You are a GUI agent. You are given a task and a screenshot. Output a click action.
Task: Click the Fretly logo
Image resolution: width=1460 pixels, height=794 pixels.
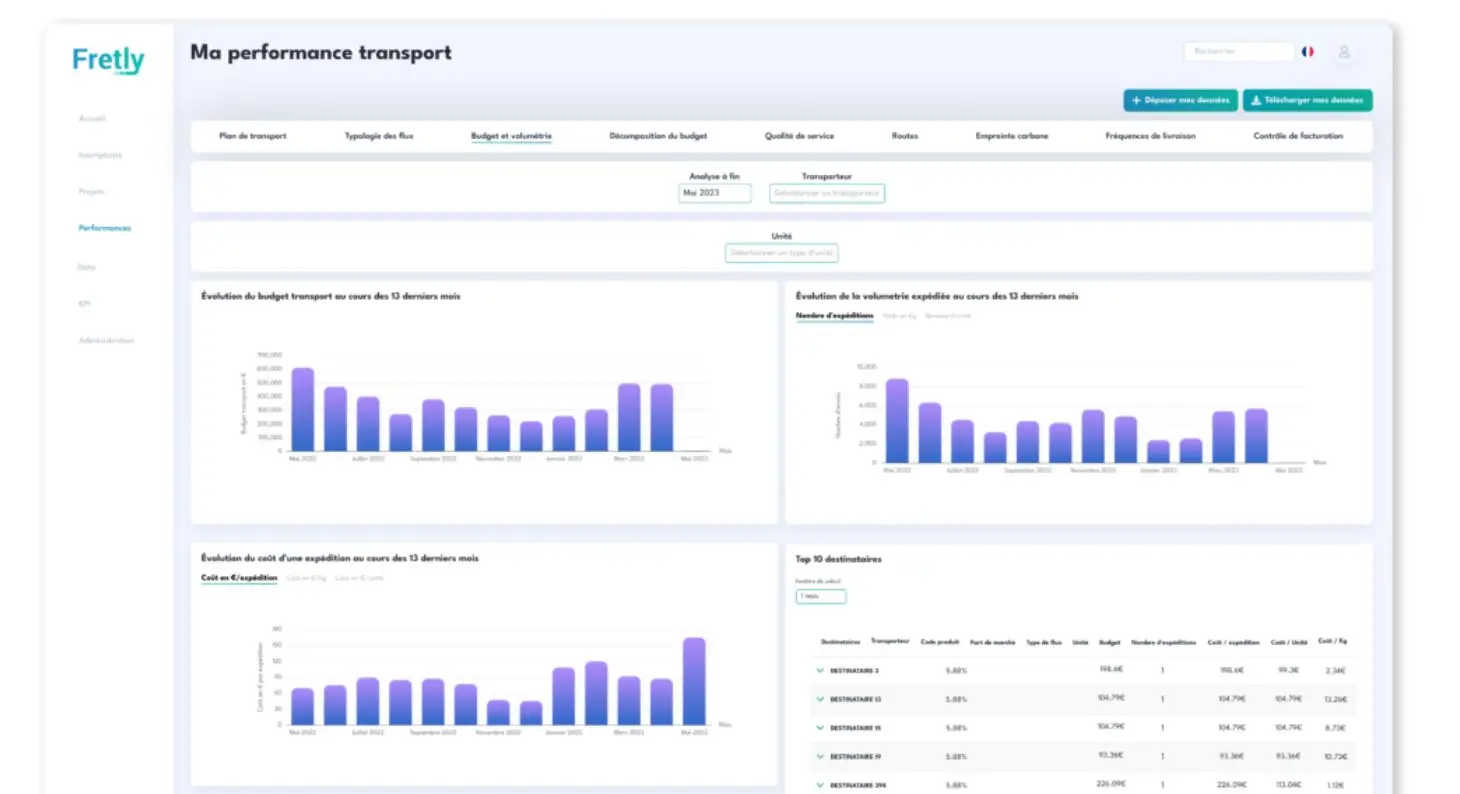[108, 61]
